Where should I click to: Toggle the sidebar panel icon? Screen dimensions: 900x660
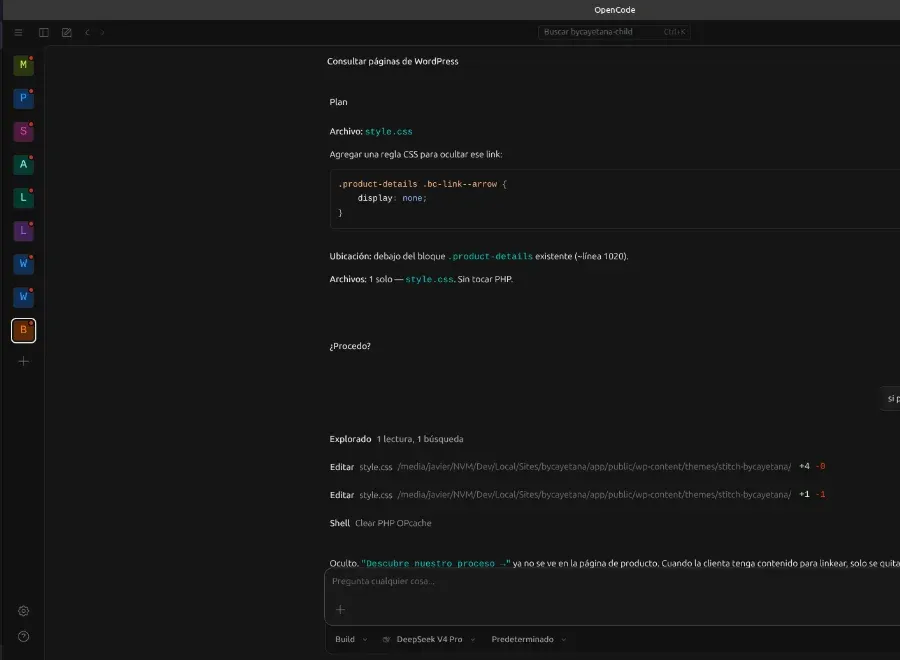pyautogui.click(x=44, y=32)
